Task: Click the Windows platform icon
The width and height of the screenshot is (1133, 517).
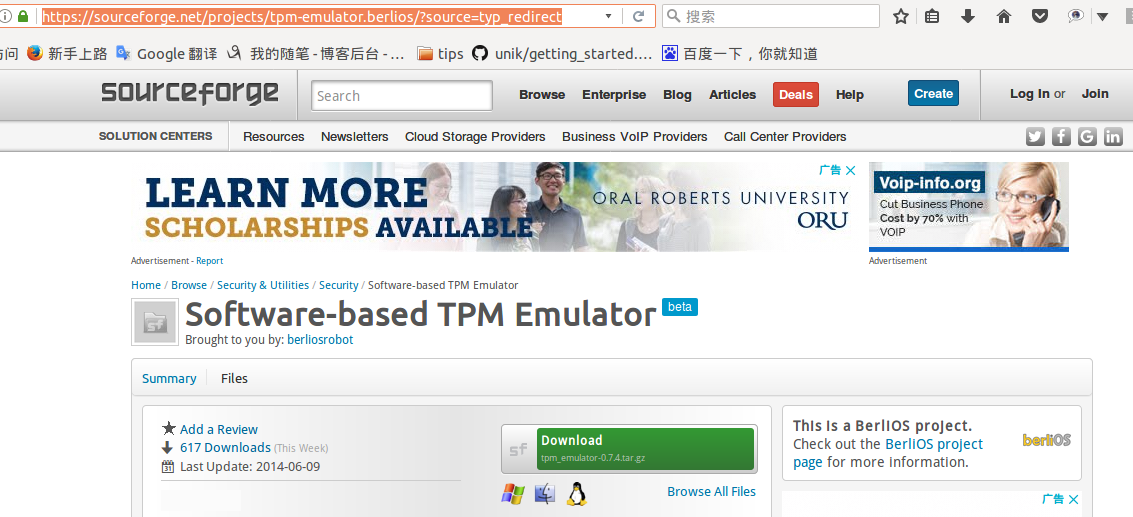Action: 512,494
